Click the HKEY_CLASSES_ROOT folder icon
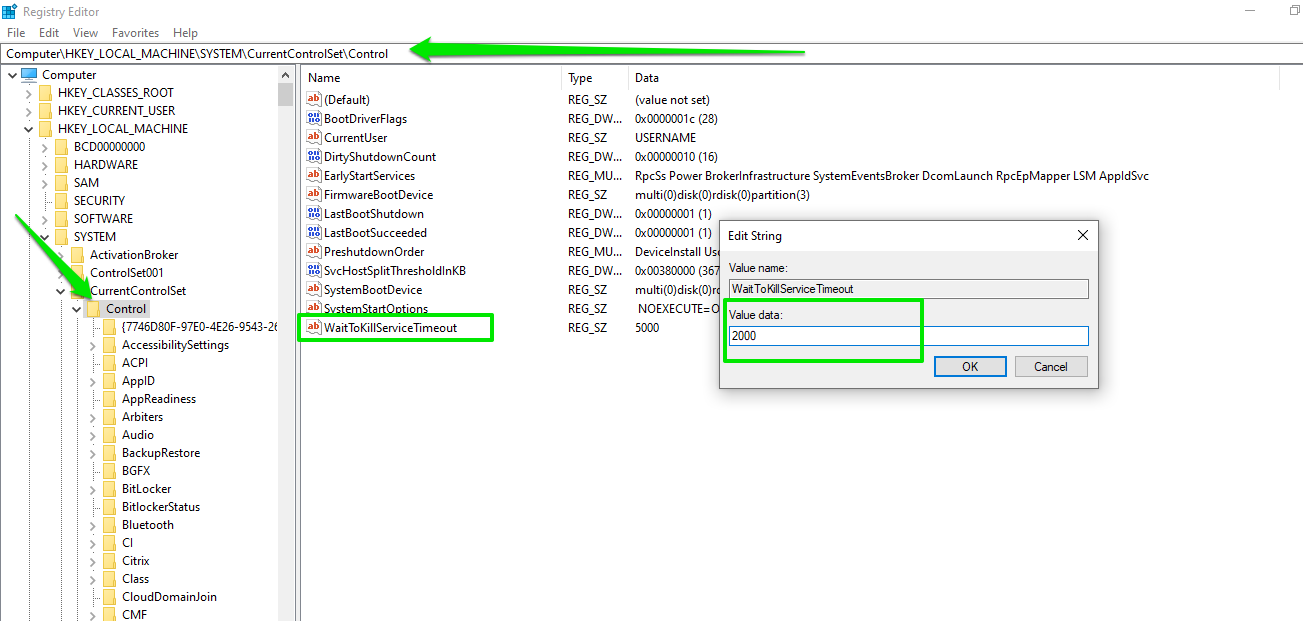1303x621 pixels. pyautogui.click(x=46, y=93)
